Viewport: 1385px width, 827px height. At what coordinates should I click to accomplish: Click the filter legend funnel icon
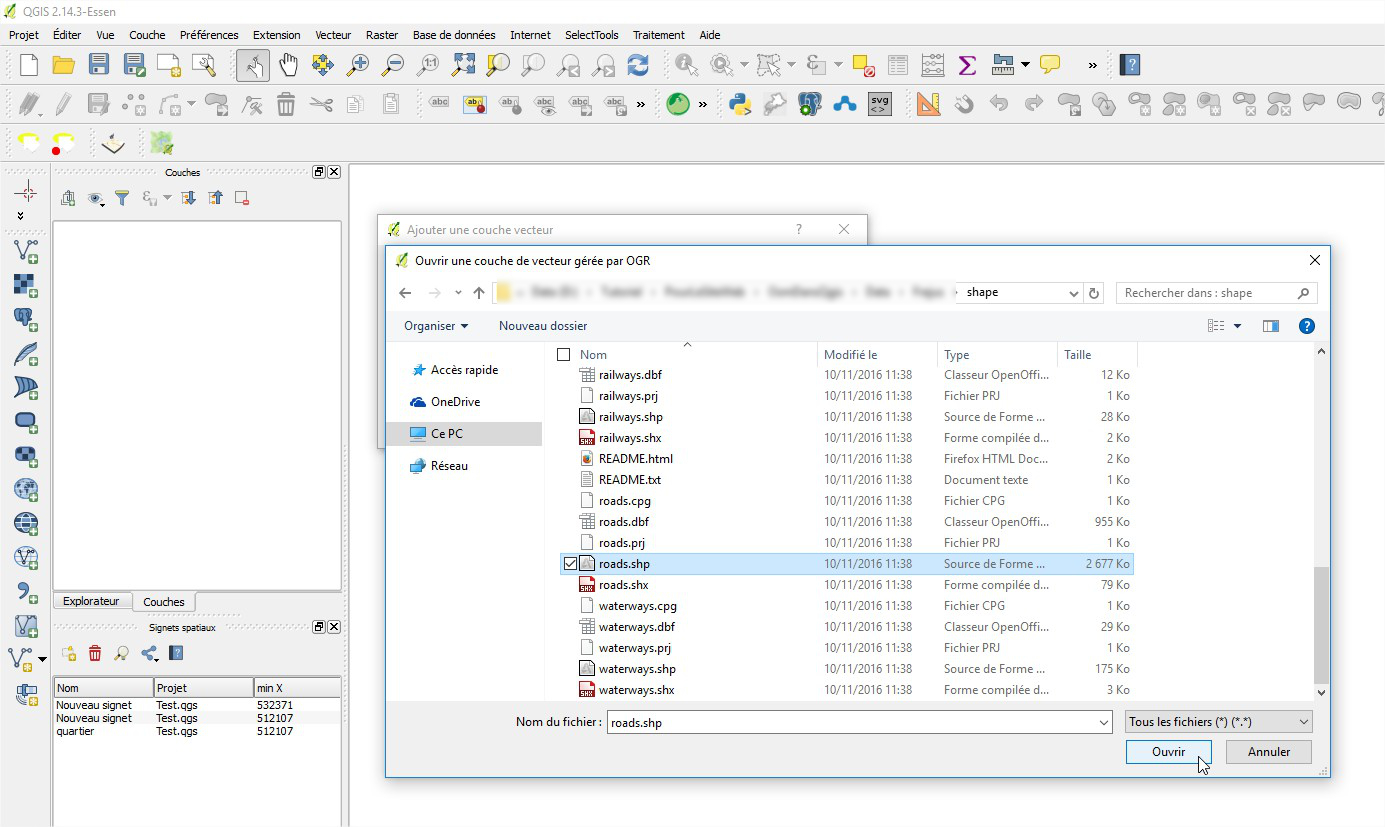pos(122,198)
